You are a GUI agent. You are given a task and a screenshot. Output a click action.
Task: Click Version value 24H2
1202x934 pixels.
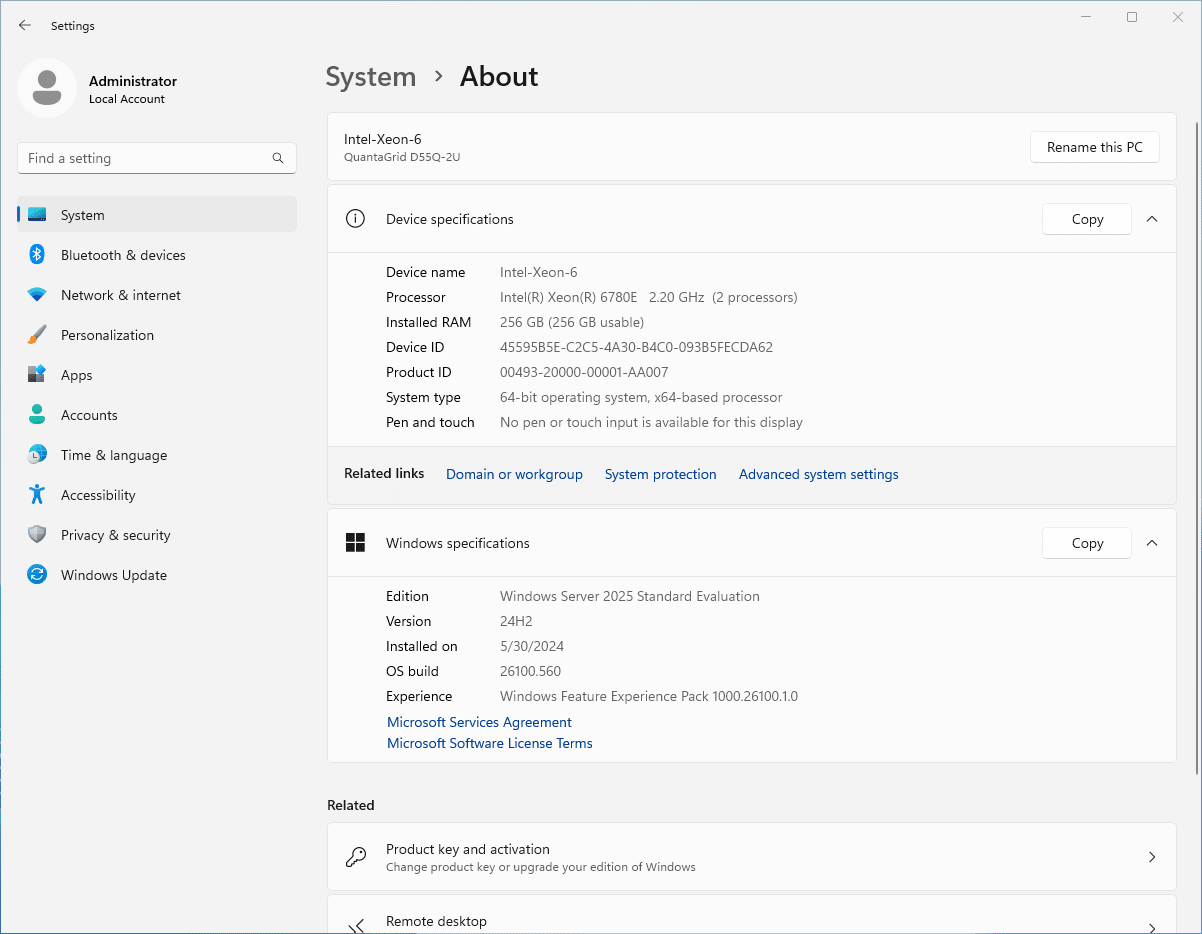click(516, 621)
